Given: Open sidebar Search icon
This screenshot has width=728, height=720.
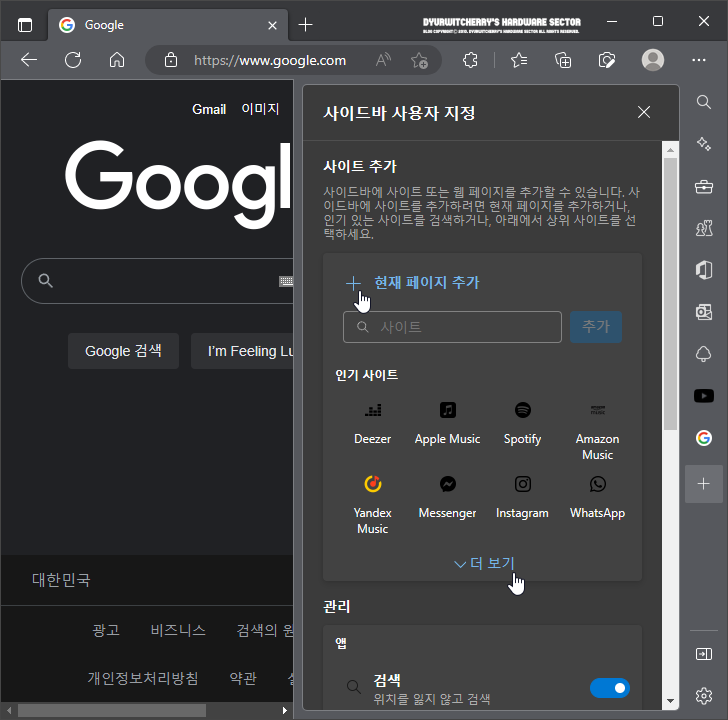Looking at the screenshot, I should pyautogui.click(x=704, y=102).
